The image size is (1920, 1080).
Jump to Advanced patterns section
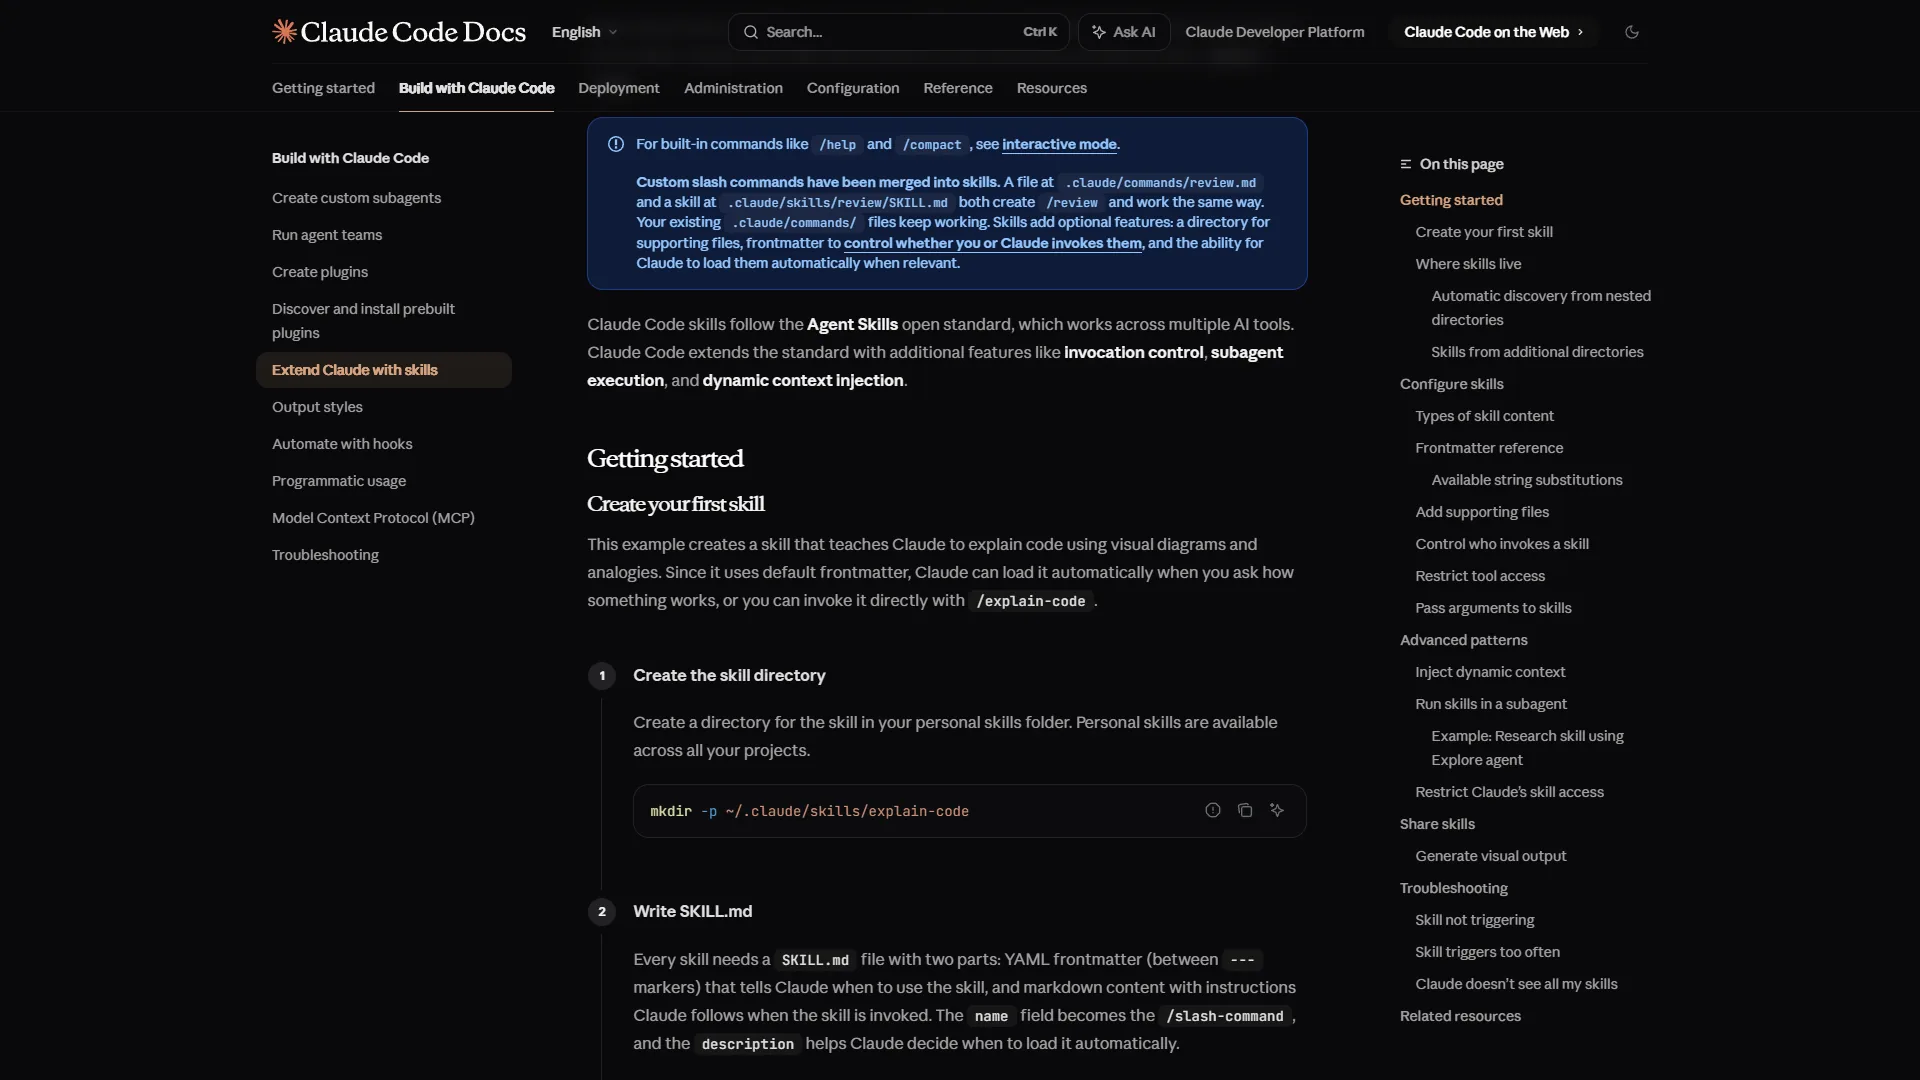(1463, 640)
